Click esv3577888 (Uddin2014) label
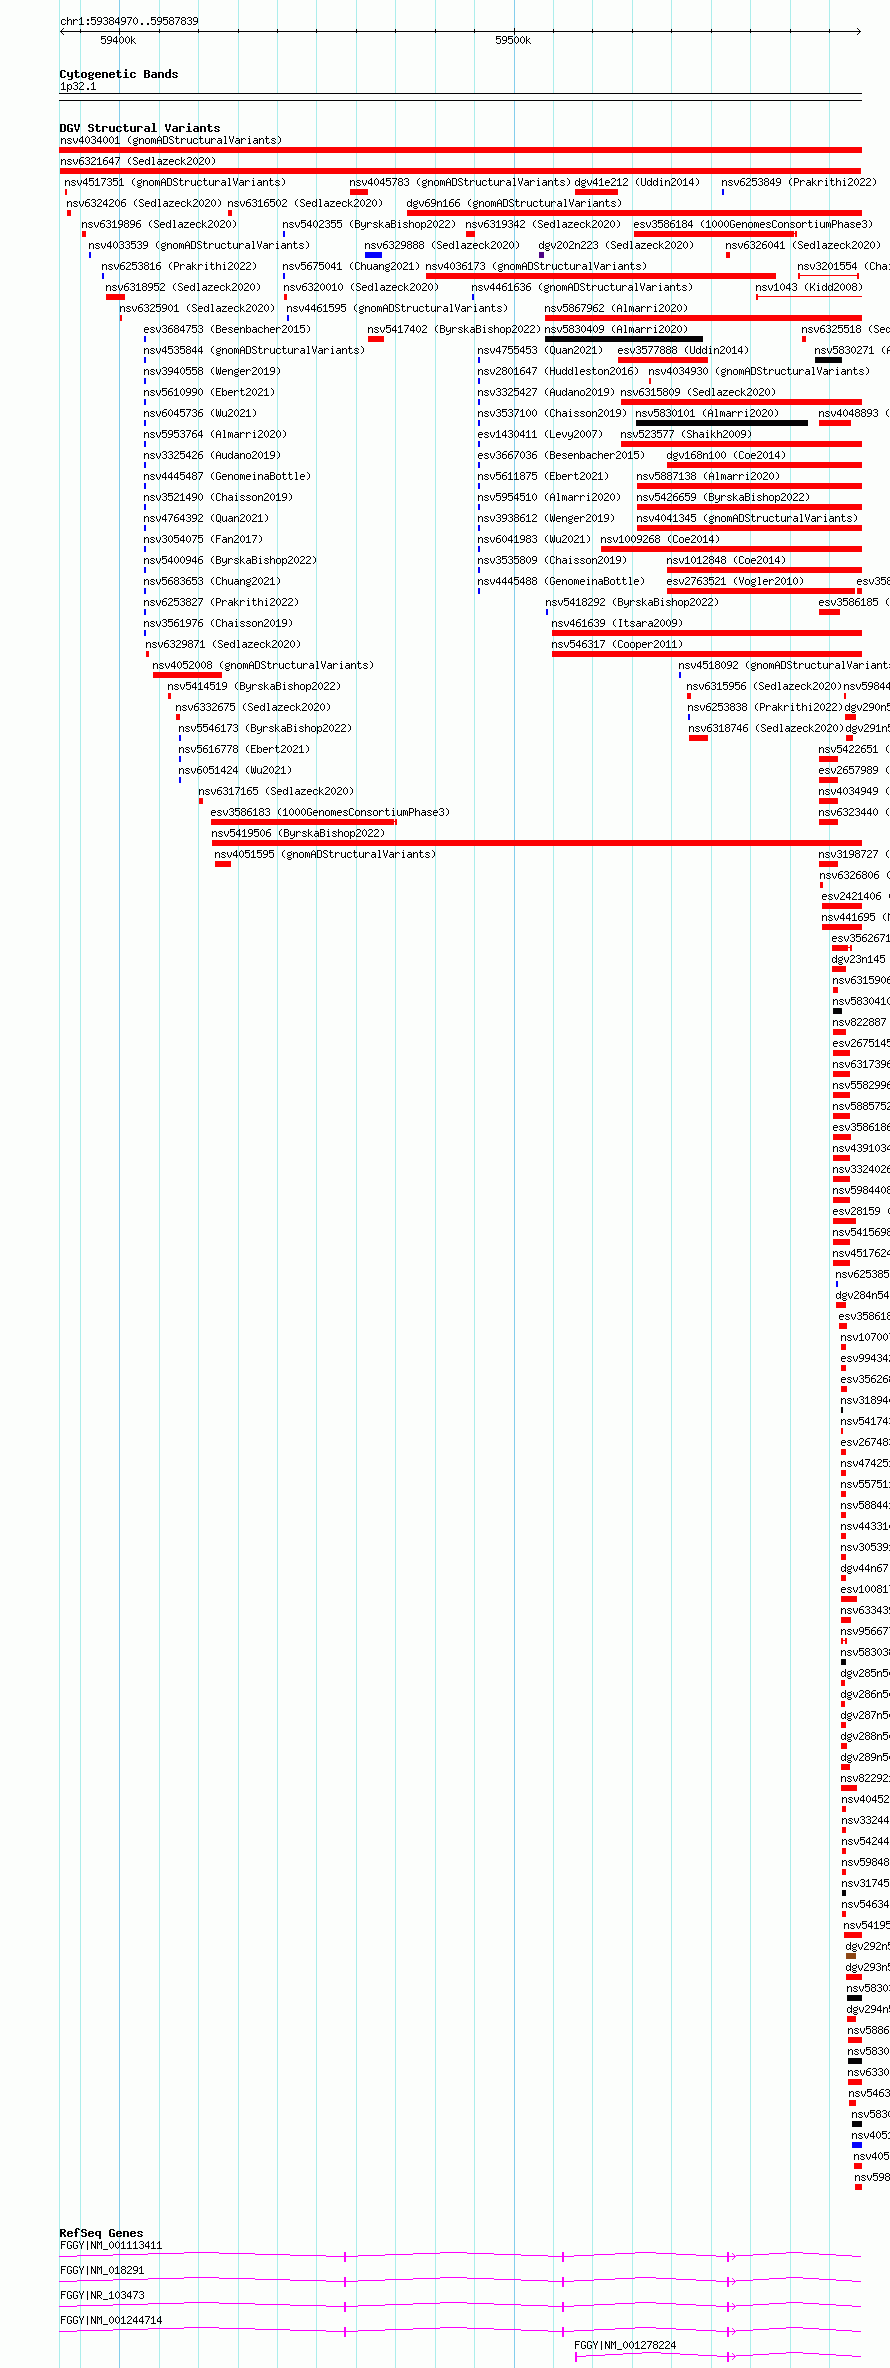Image resolution: width=890 pixels, height=2368 pixels. coord(683,350)
